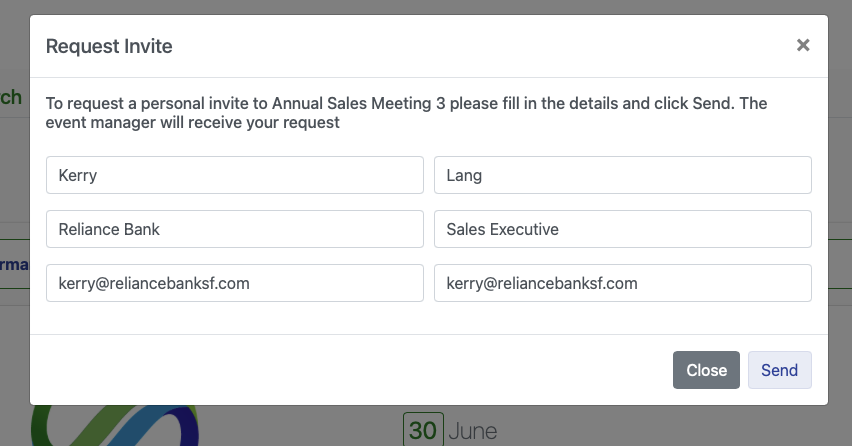852x446 pixels.
Task: Click the grey Close button
Action: pos(706,370)
